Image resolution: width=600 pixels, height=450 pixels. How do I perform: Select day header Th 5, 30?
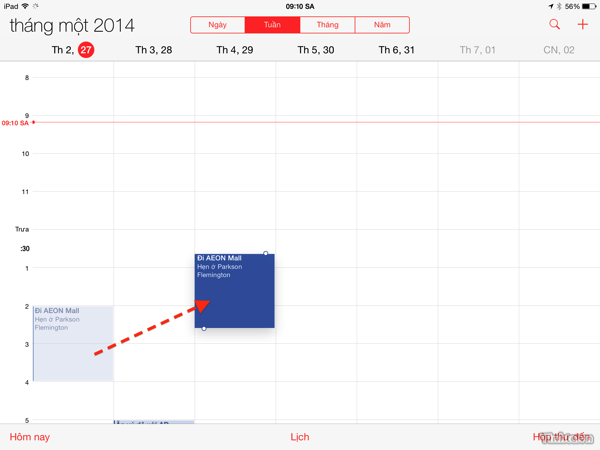tap(316, 50)
